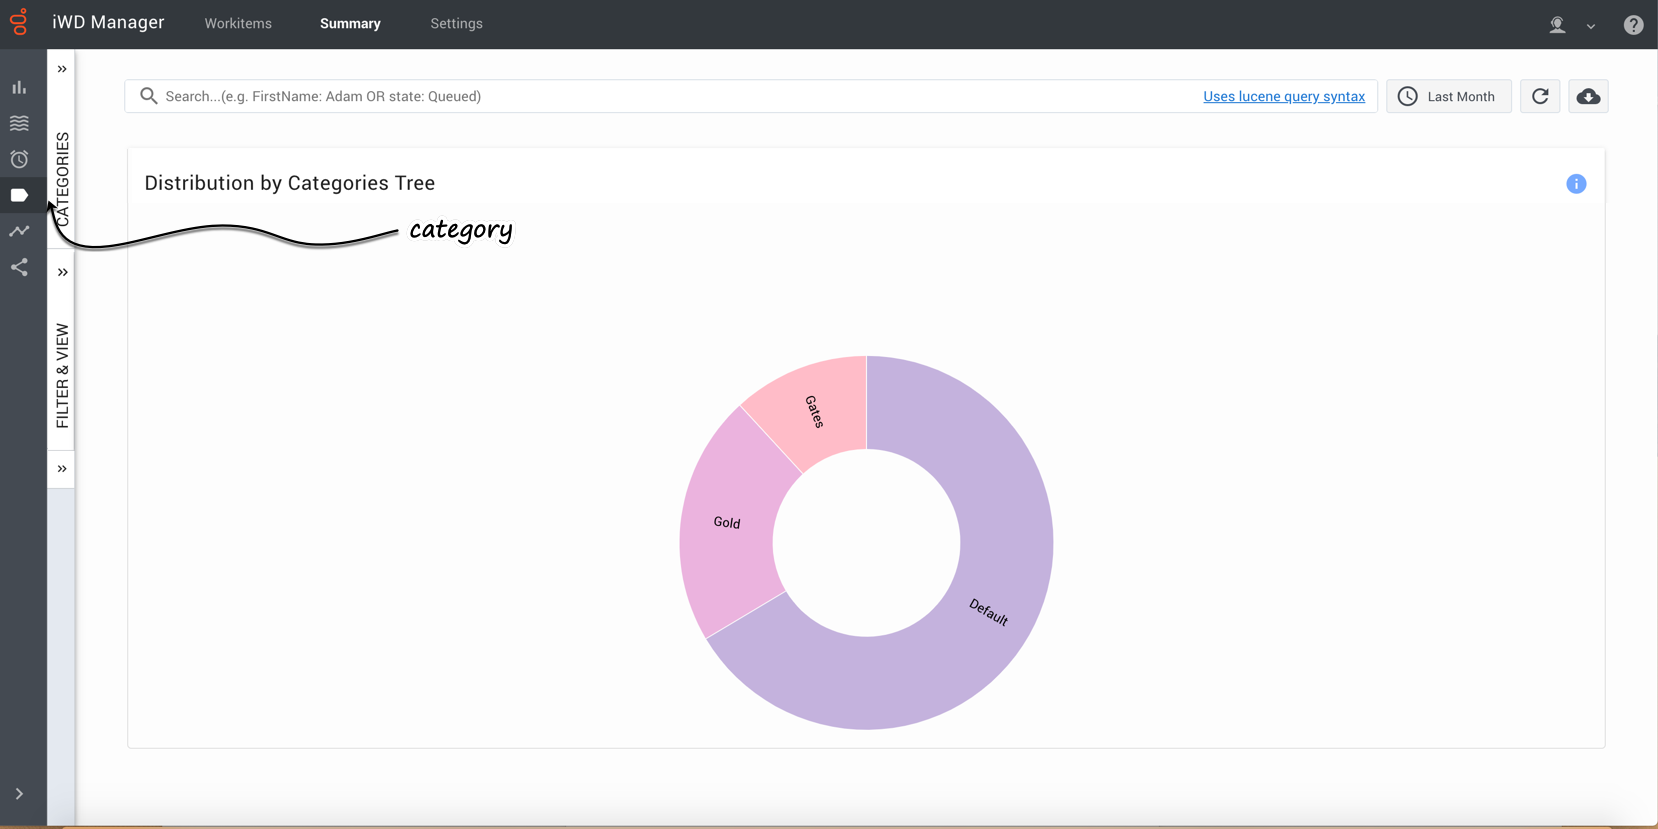
Task: Open the Uses lucene query syntax link
Action: point(1283,96)
